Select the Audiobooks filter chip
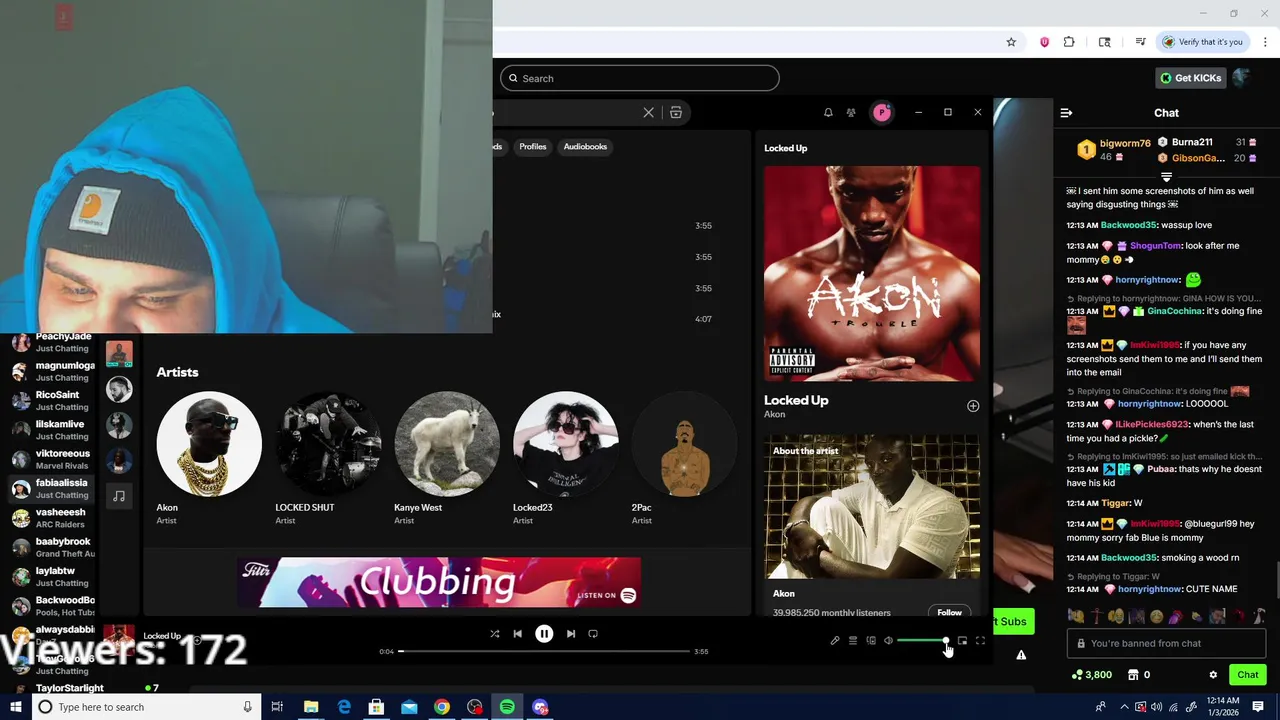The width and height of the screenshot is (1280, 720). point(585,147)
